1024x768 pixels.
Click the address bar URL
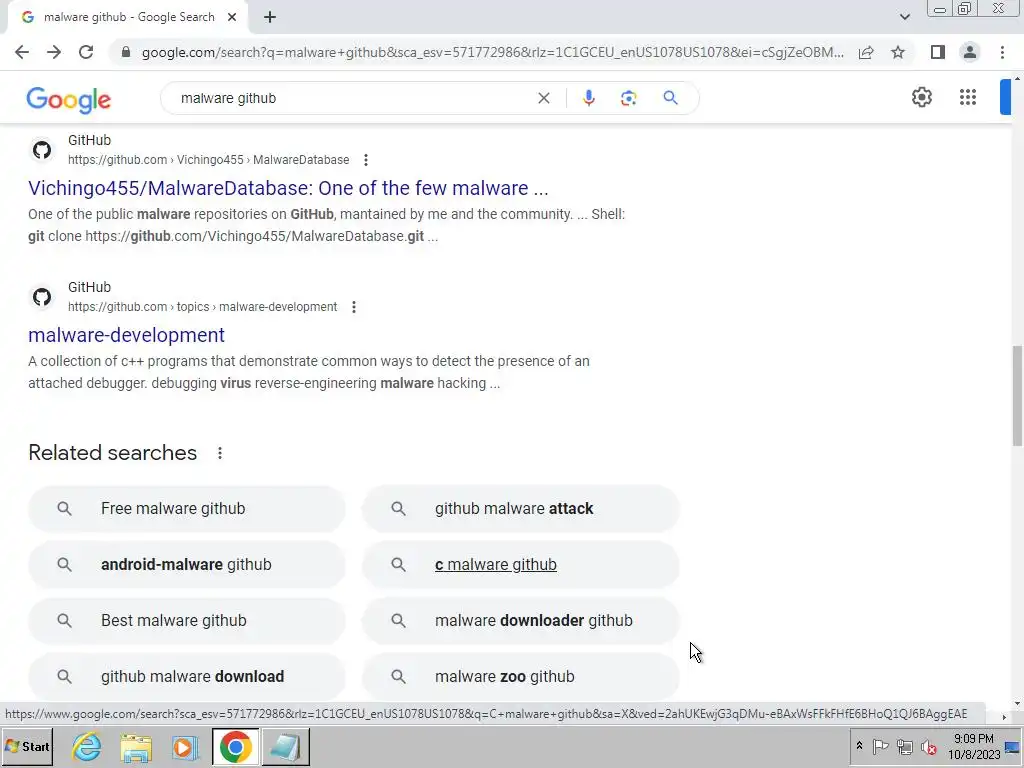(x=492, y=52)
